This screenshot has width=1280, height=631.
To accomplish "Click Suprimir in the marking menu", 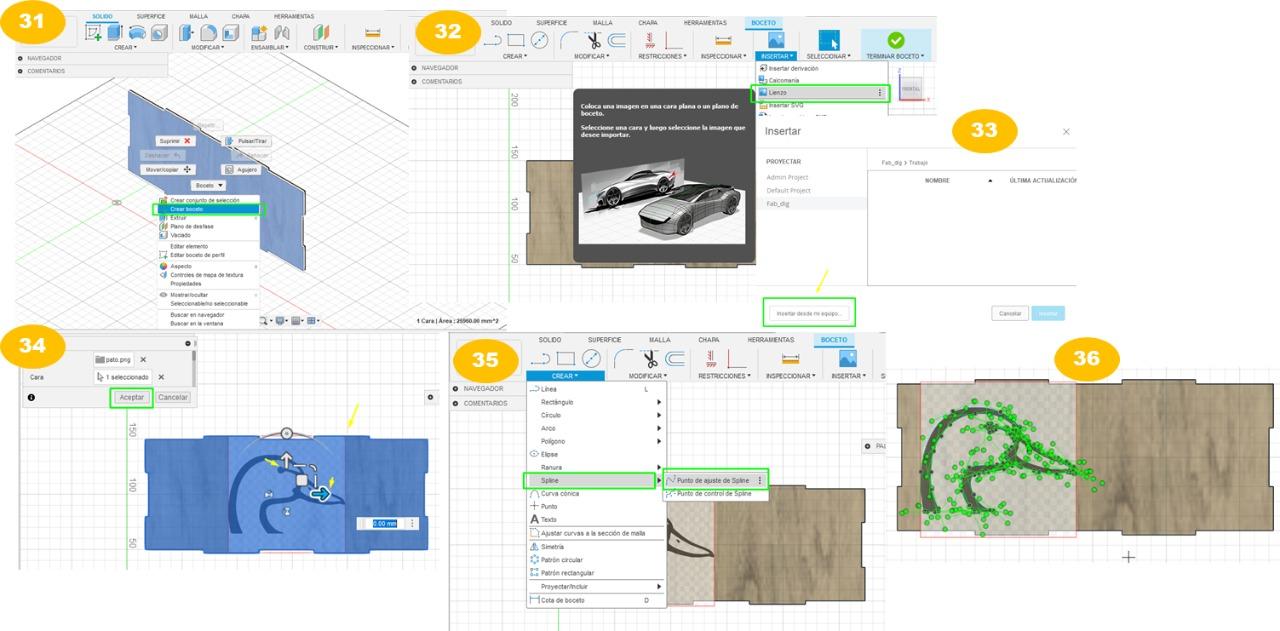I will (x=174, y=141).
